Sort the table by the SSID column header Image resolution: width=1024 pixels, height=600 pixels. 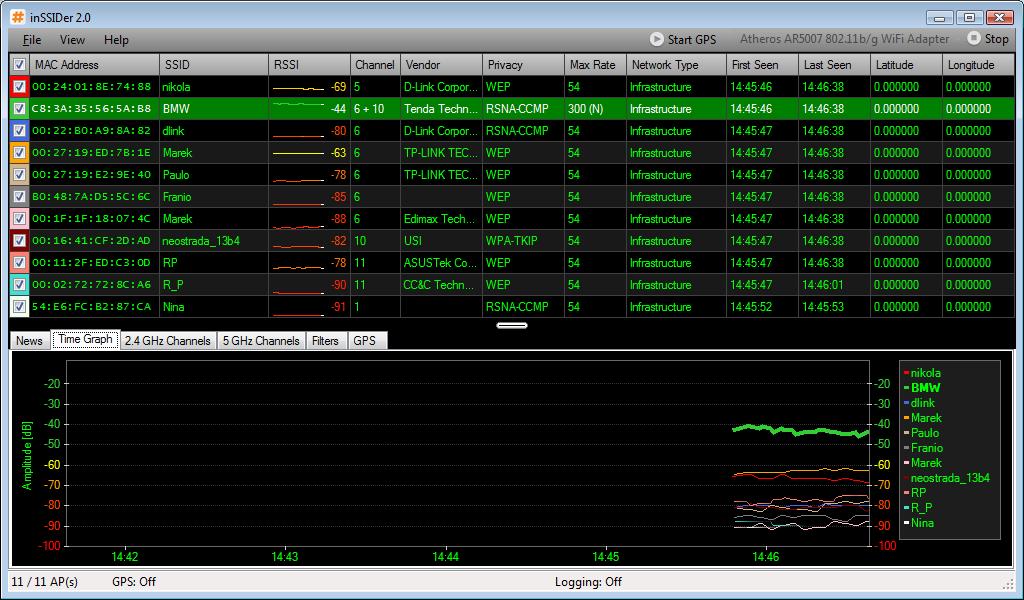(x=214, y=65)
